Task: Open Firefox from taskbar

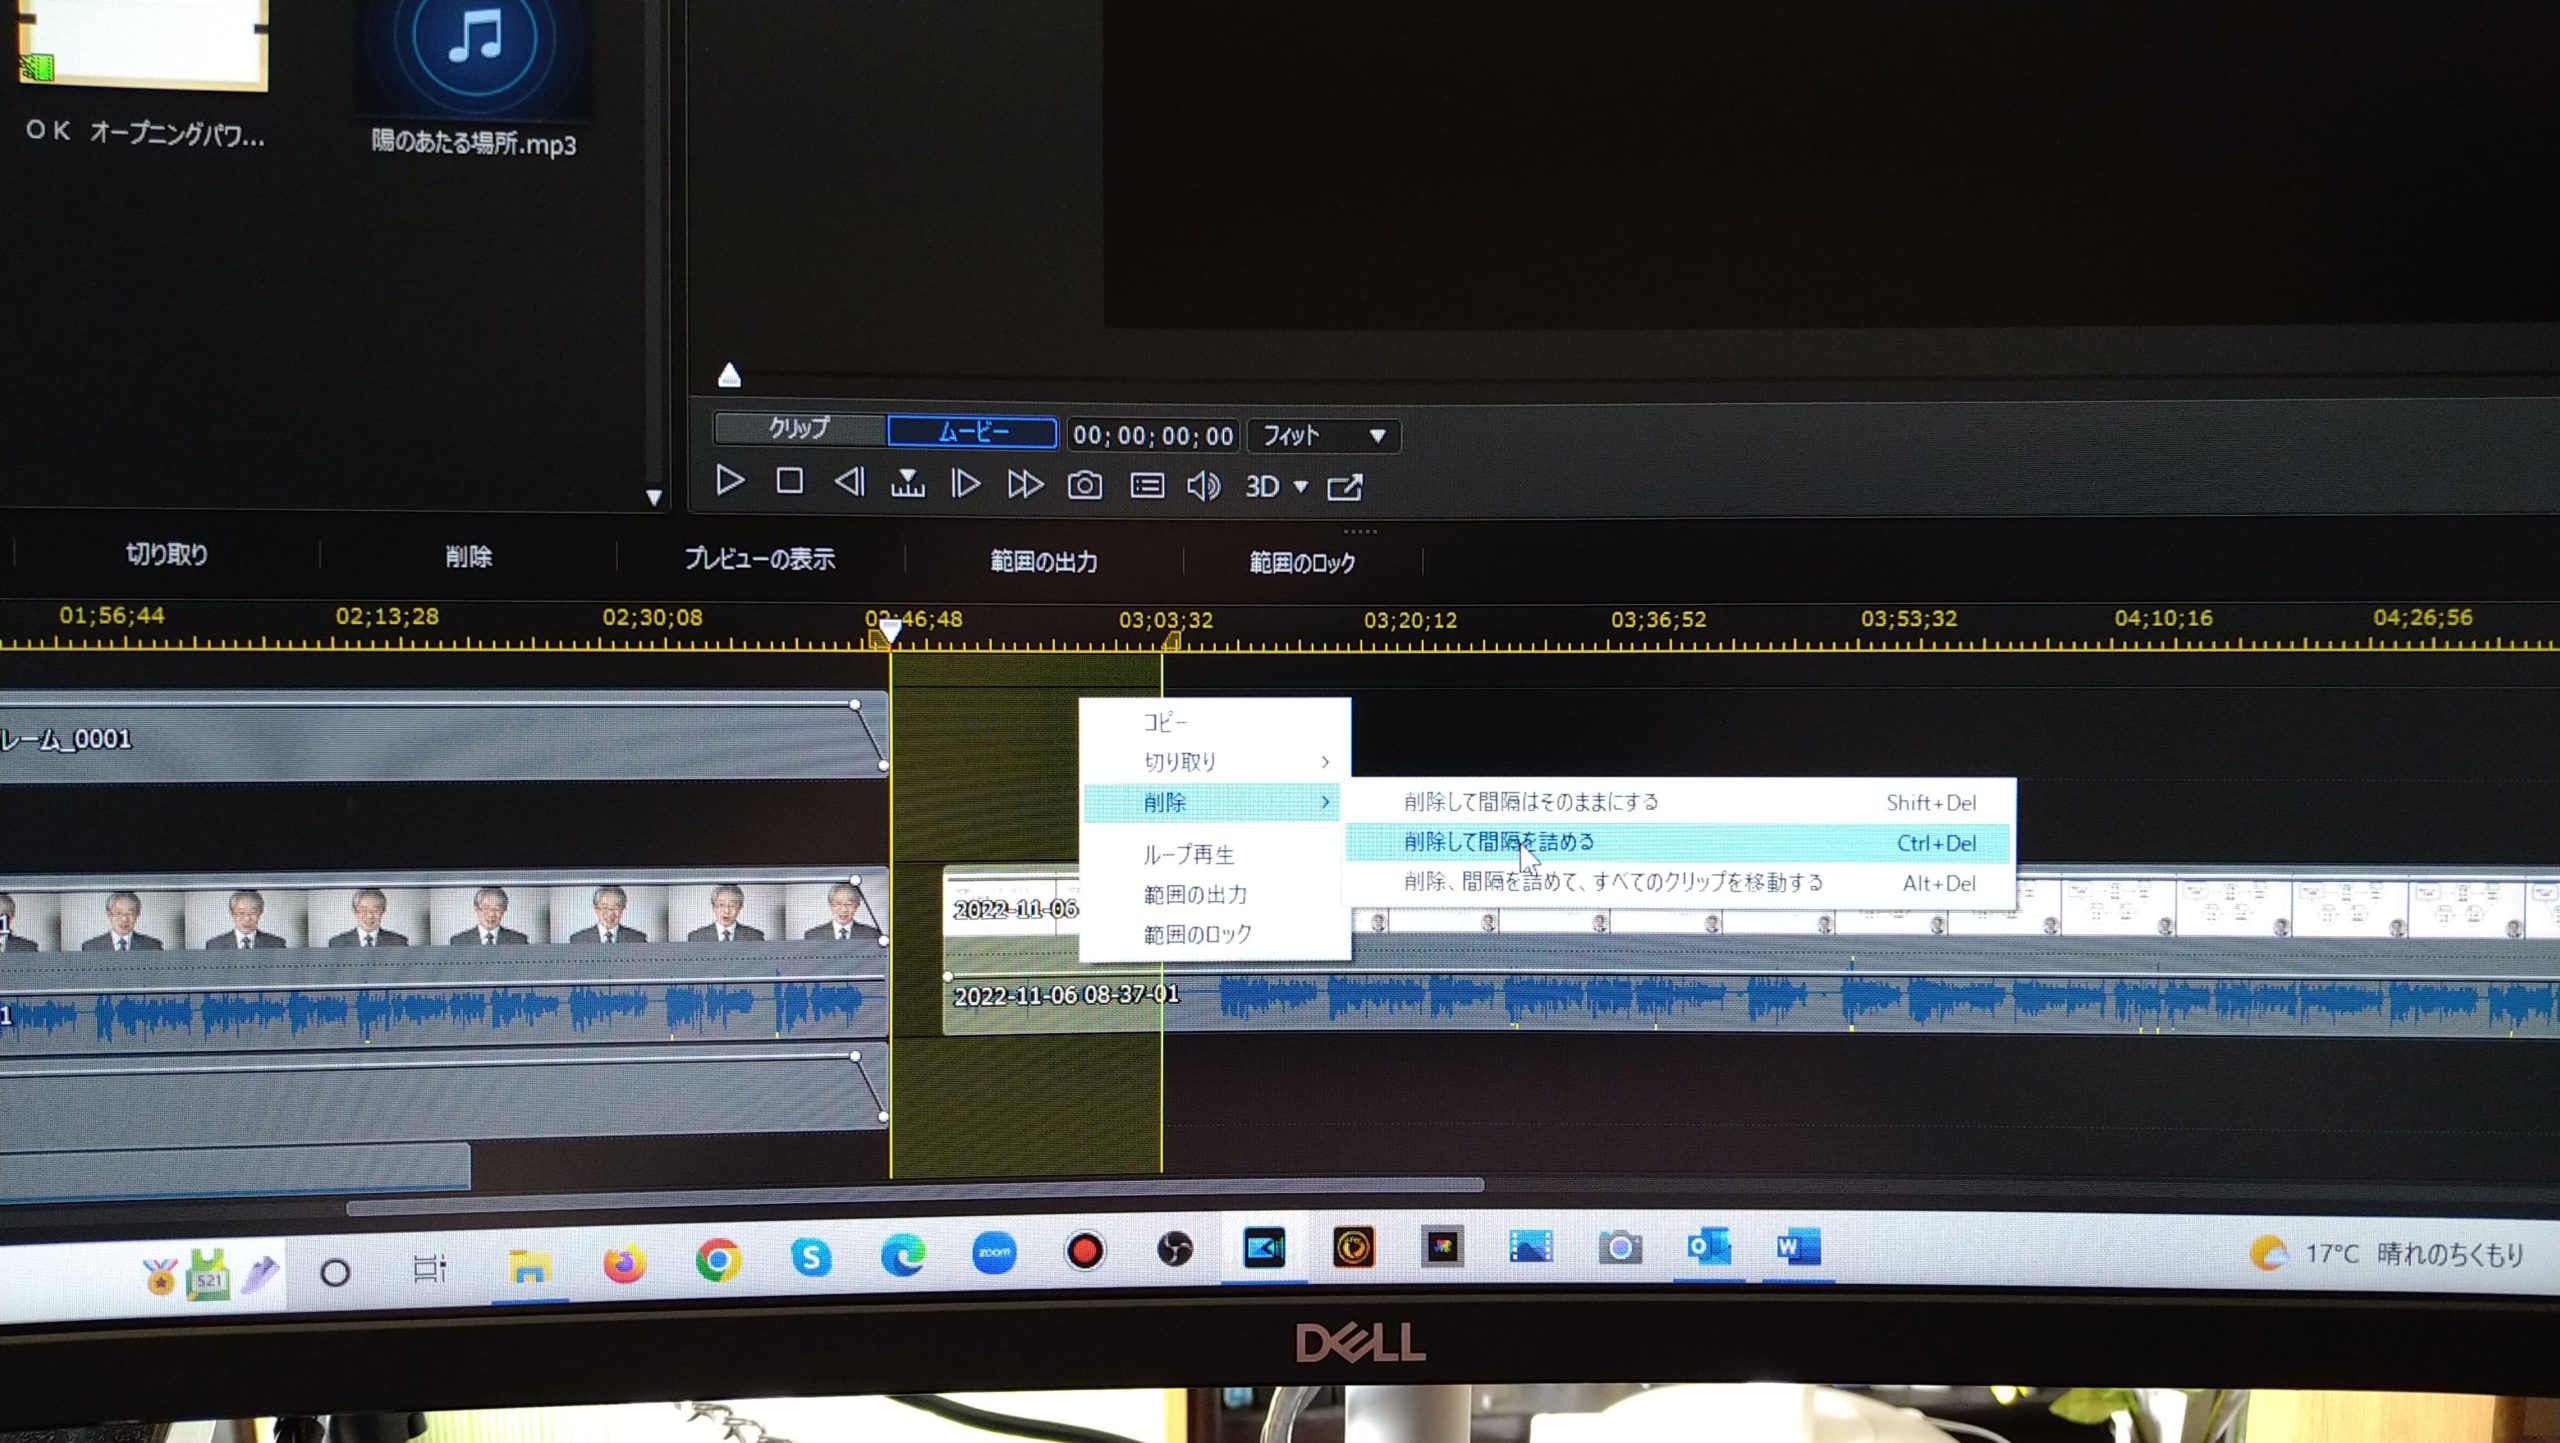Action: tap(624, 1264)
